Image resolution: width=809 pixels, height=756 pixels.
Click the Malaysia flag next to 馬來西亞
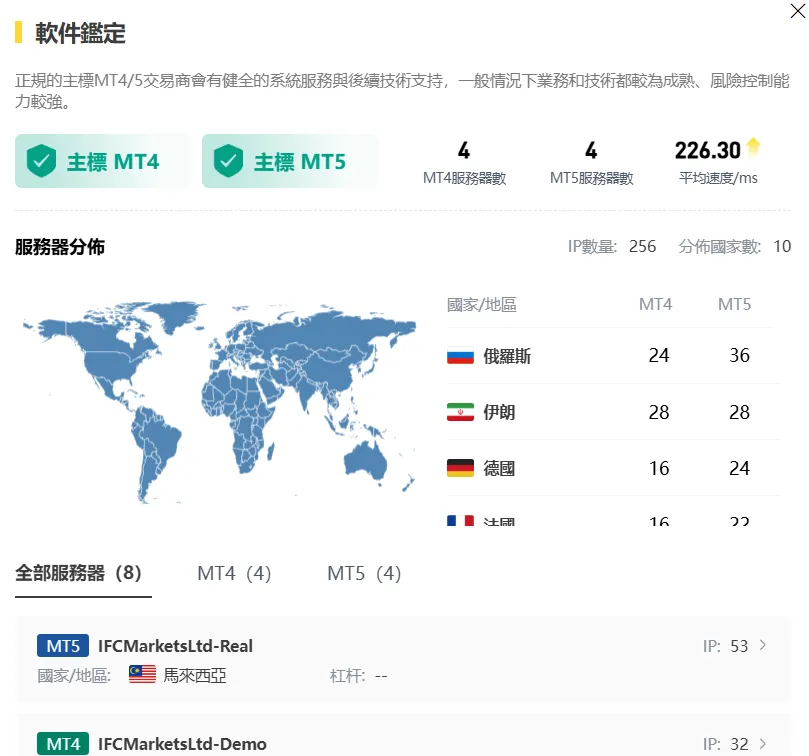click(142, 674)
